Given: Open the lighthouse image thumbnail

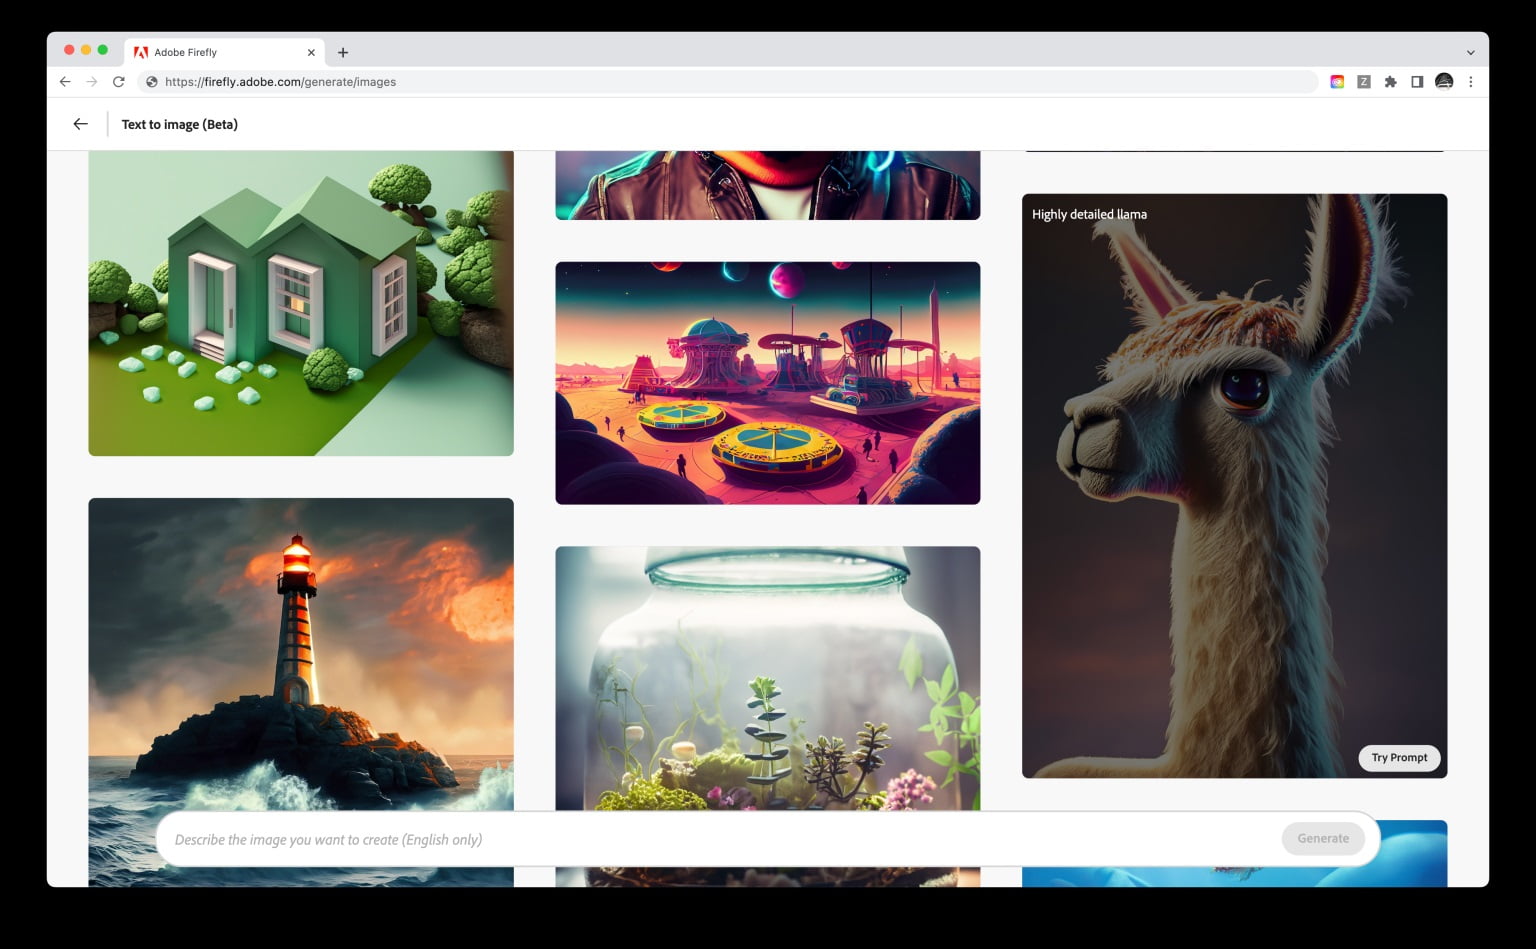Looking at the screenshot, I should [300, 650].
